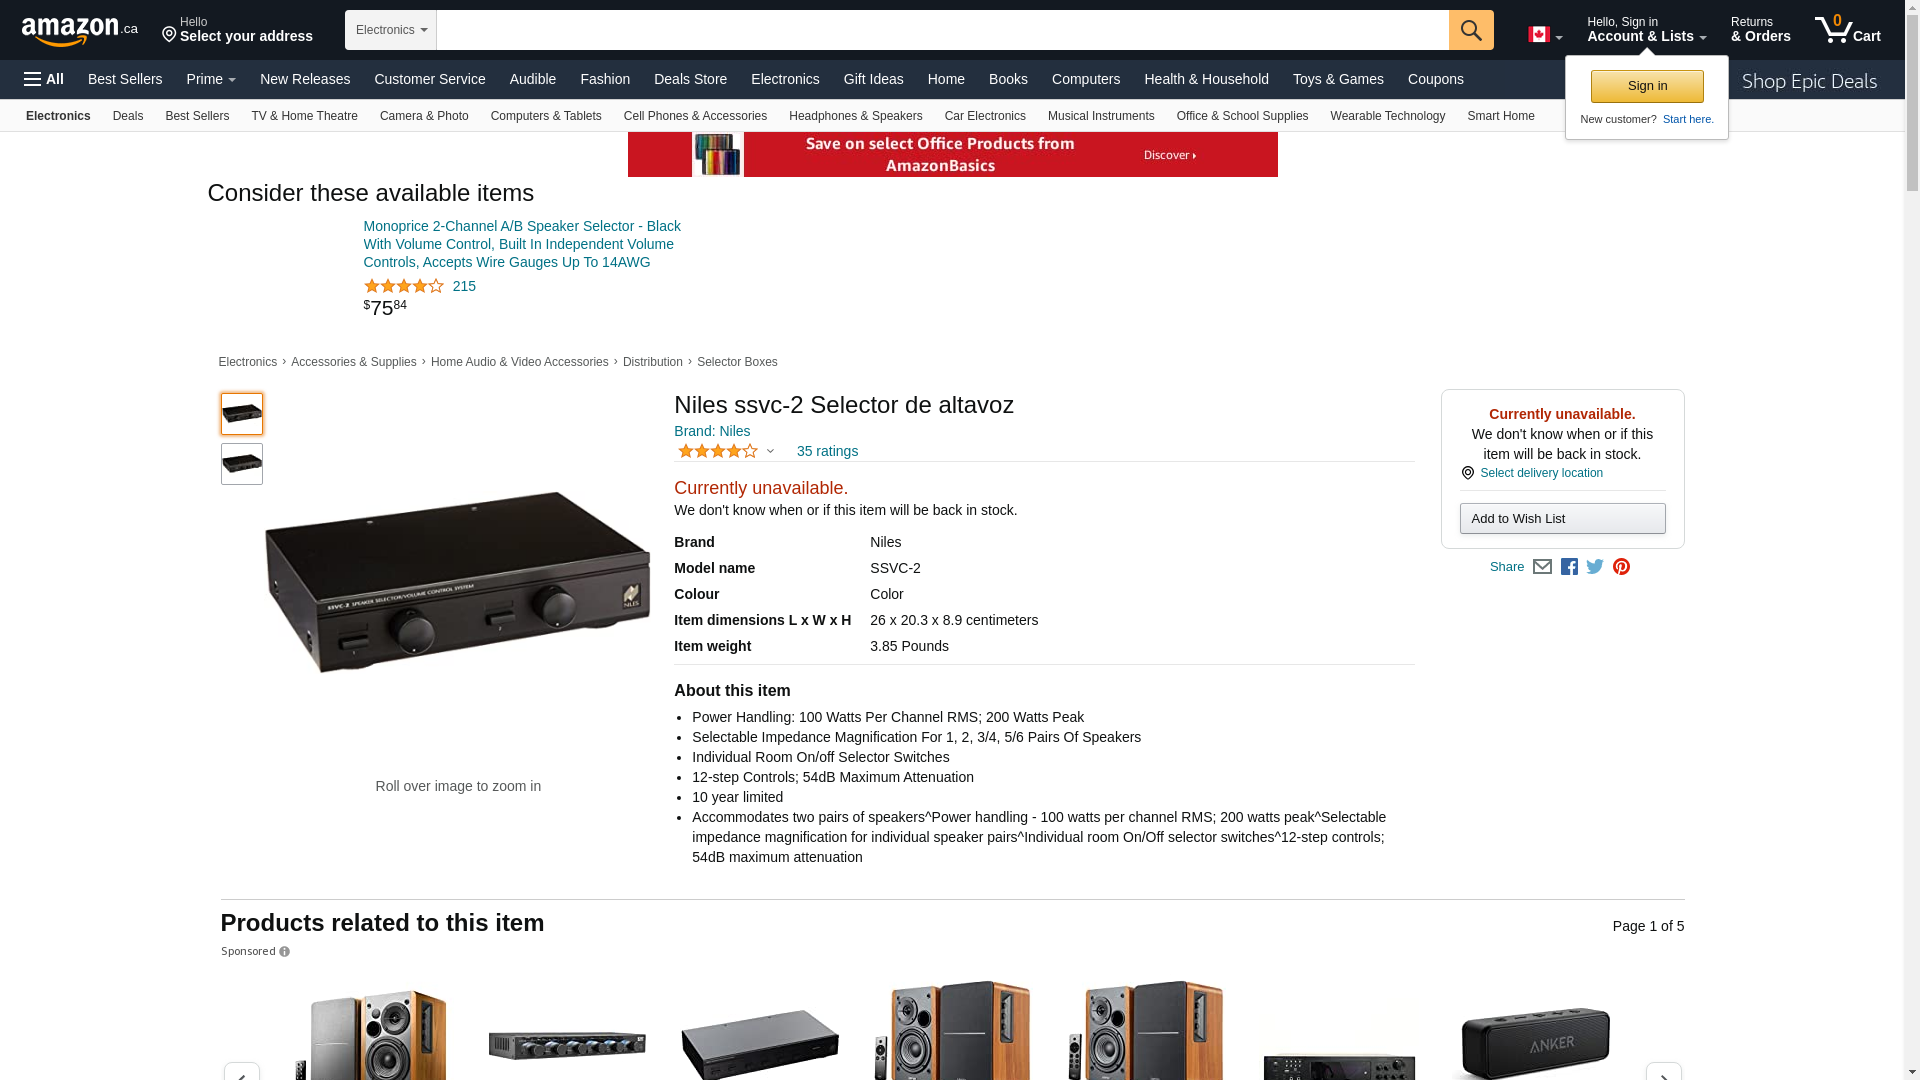Open the shopping cart icon
1920x1080 pixels.
(1848, 29)
